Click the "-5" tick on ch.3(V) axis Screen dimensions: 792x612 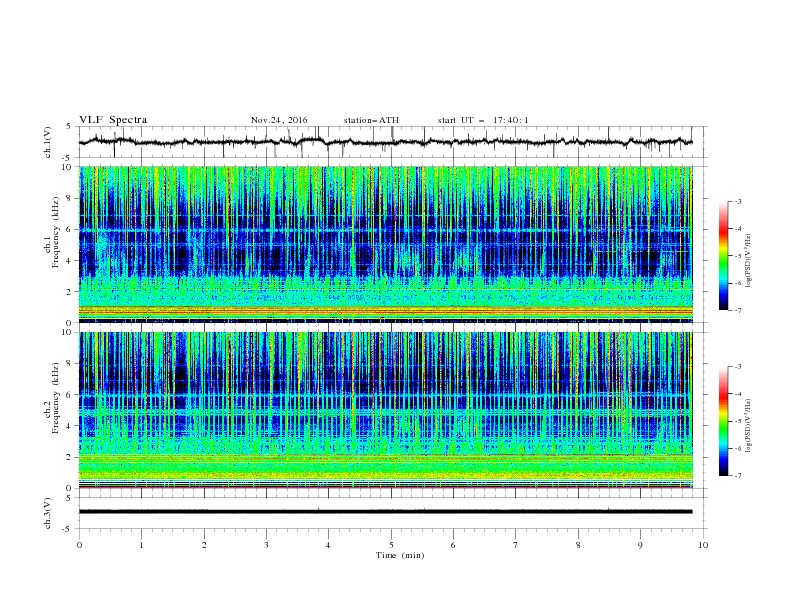pyautogui.click(x=66, y=529)
